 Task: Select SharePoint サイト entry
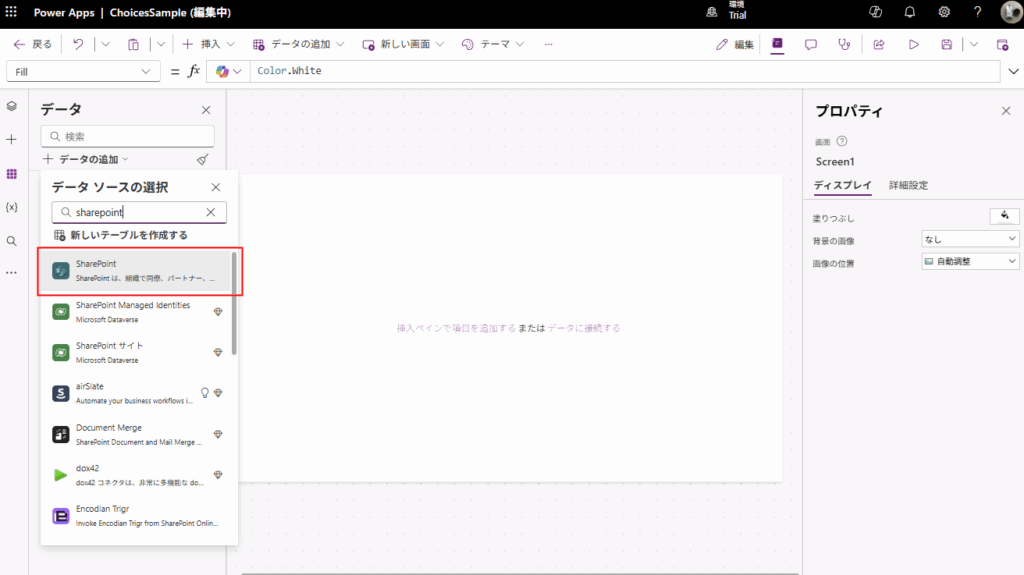(x=136, y=352)
